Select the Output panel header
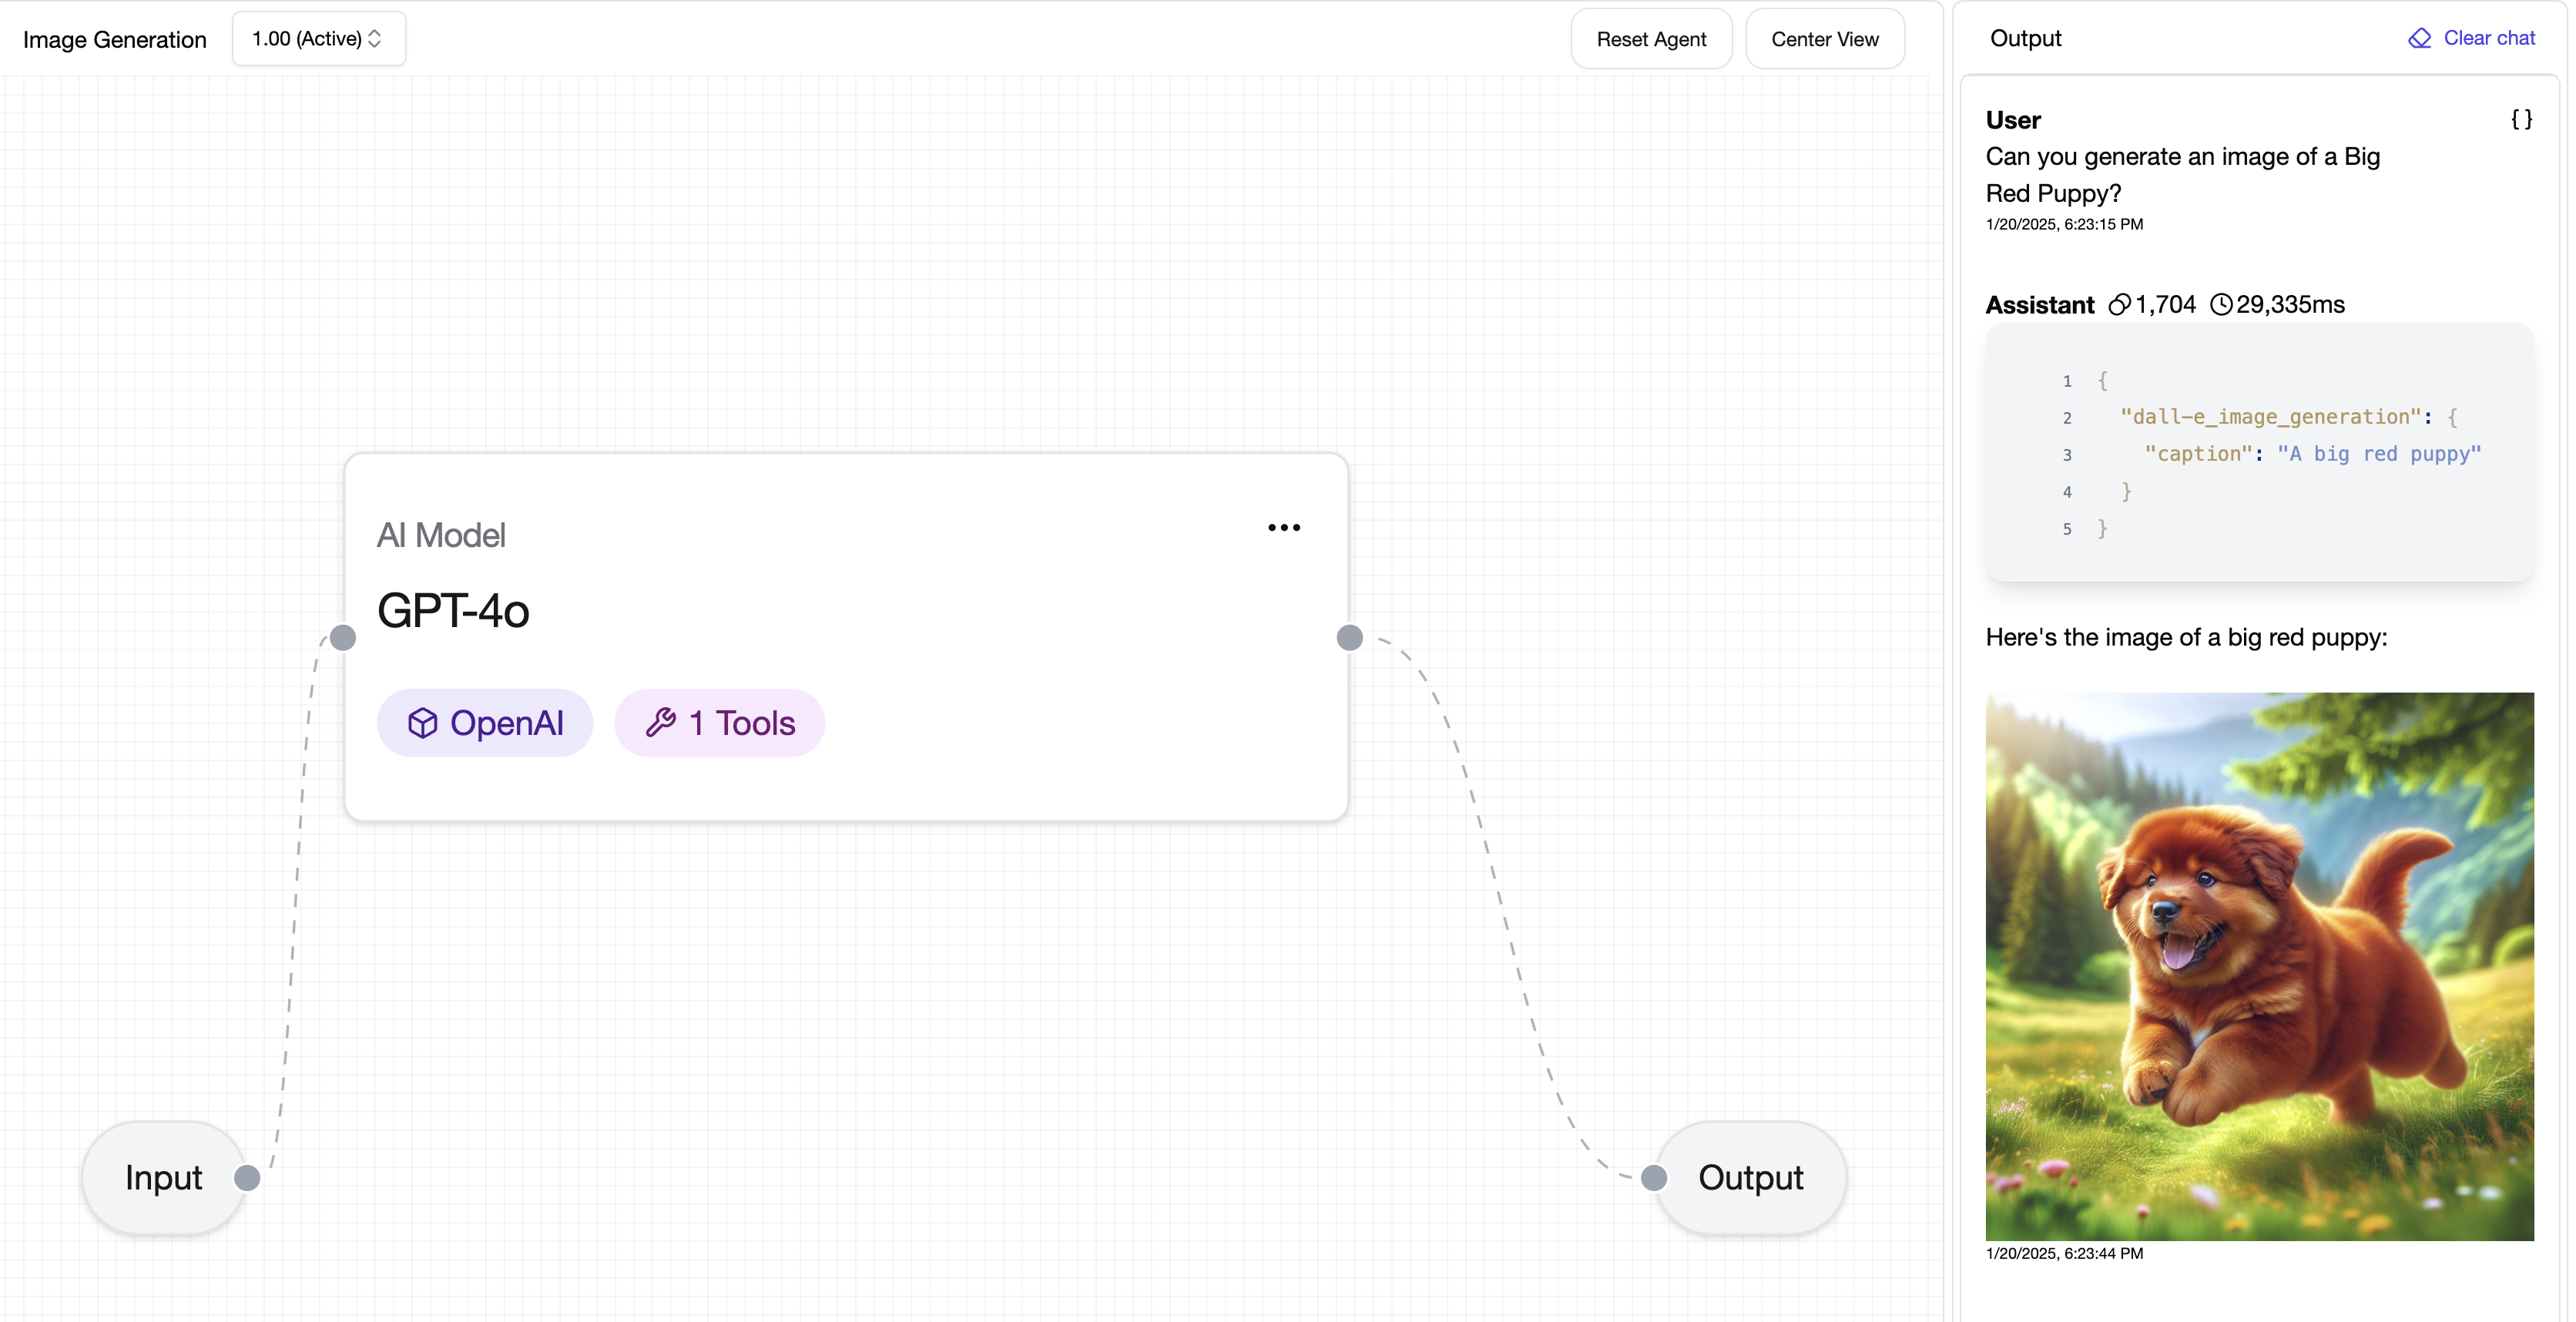Image resolution: width=2576 pixels, height=1322 pixels. pyautogui.click(x=2025, y=39)
